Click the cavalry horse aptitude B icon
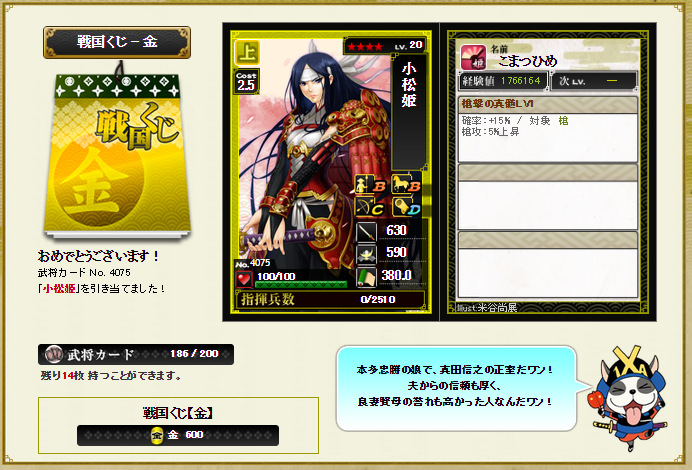Image resolution: width=692 pixels, height=470 pixels. click(406, 184)
